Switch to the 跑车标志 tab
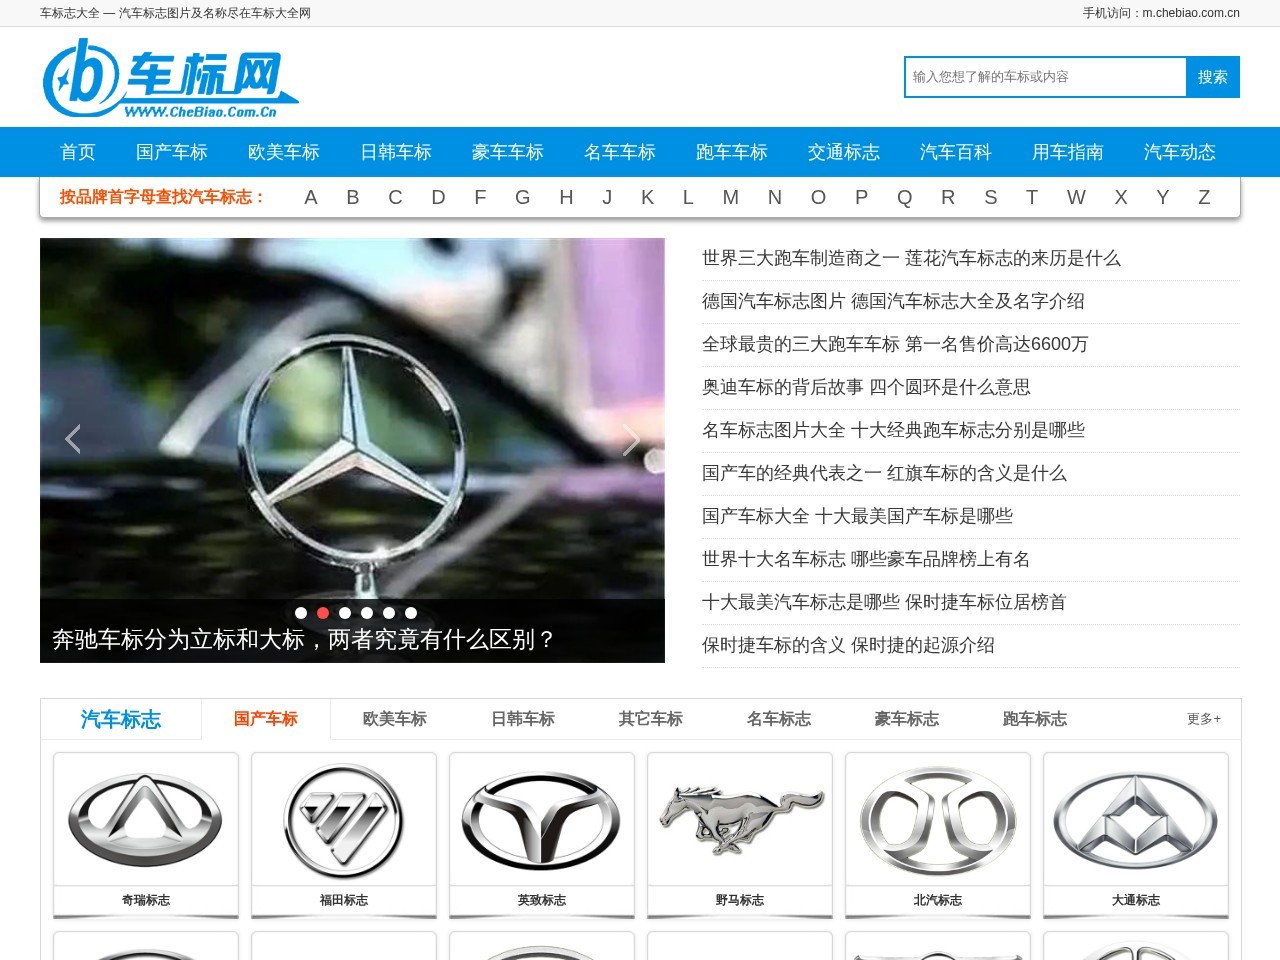1280x960 pixels. coord(1035,719)
